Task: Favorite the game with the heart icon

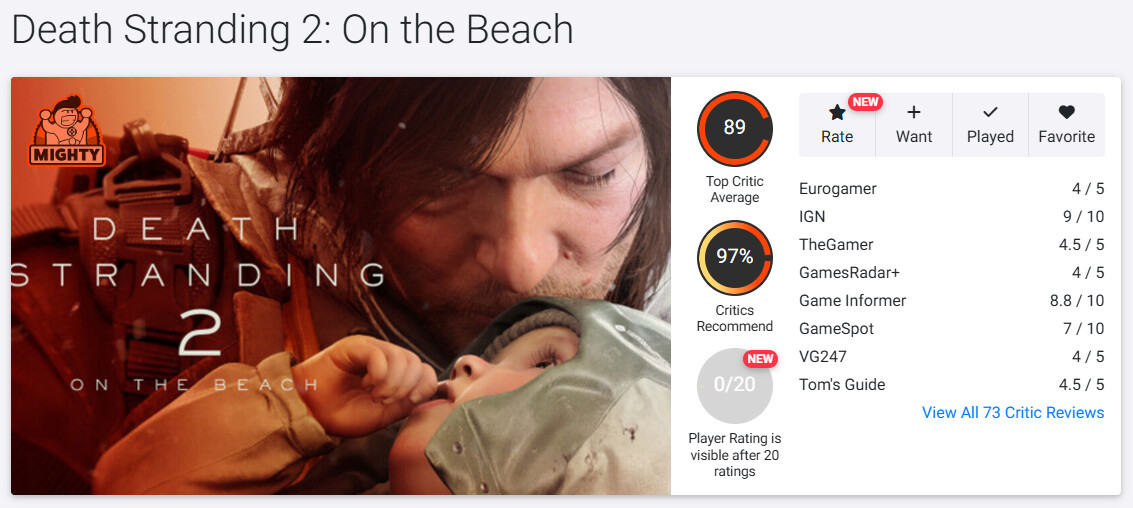Action: (1066, 113)
